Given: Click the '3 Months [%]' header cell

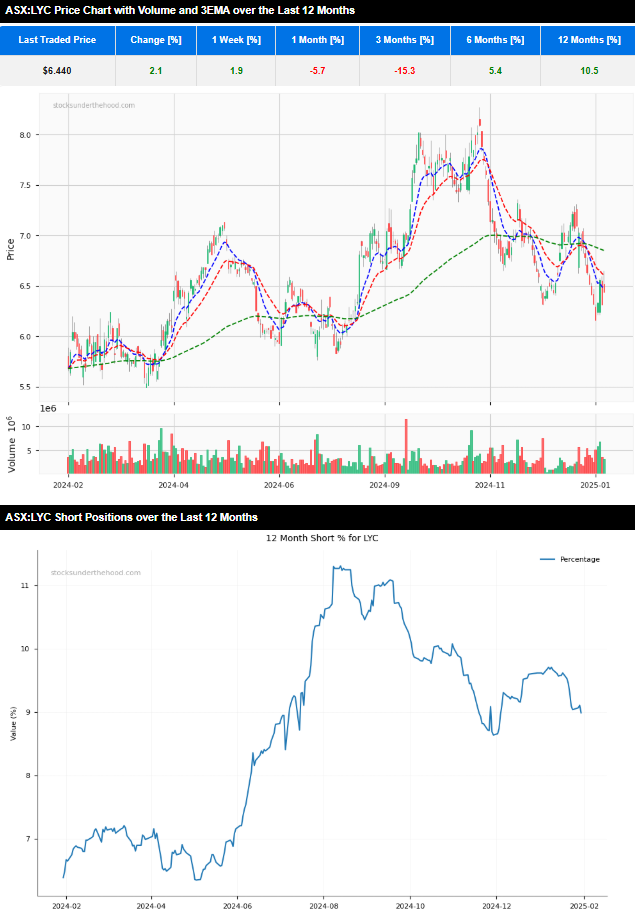Looking at the screenshot, I should pos(404,40).
